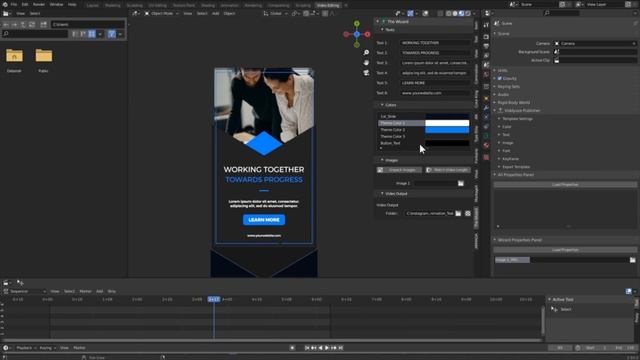Jump to the timeline start frame
The image size is (640, 360).
pyautogui.click(x=307, y=348)
